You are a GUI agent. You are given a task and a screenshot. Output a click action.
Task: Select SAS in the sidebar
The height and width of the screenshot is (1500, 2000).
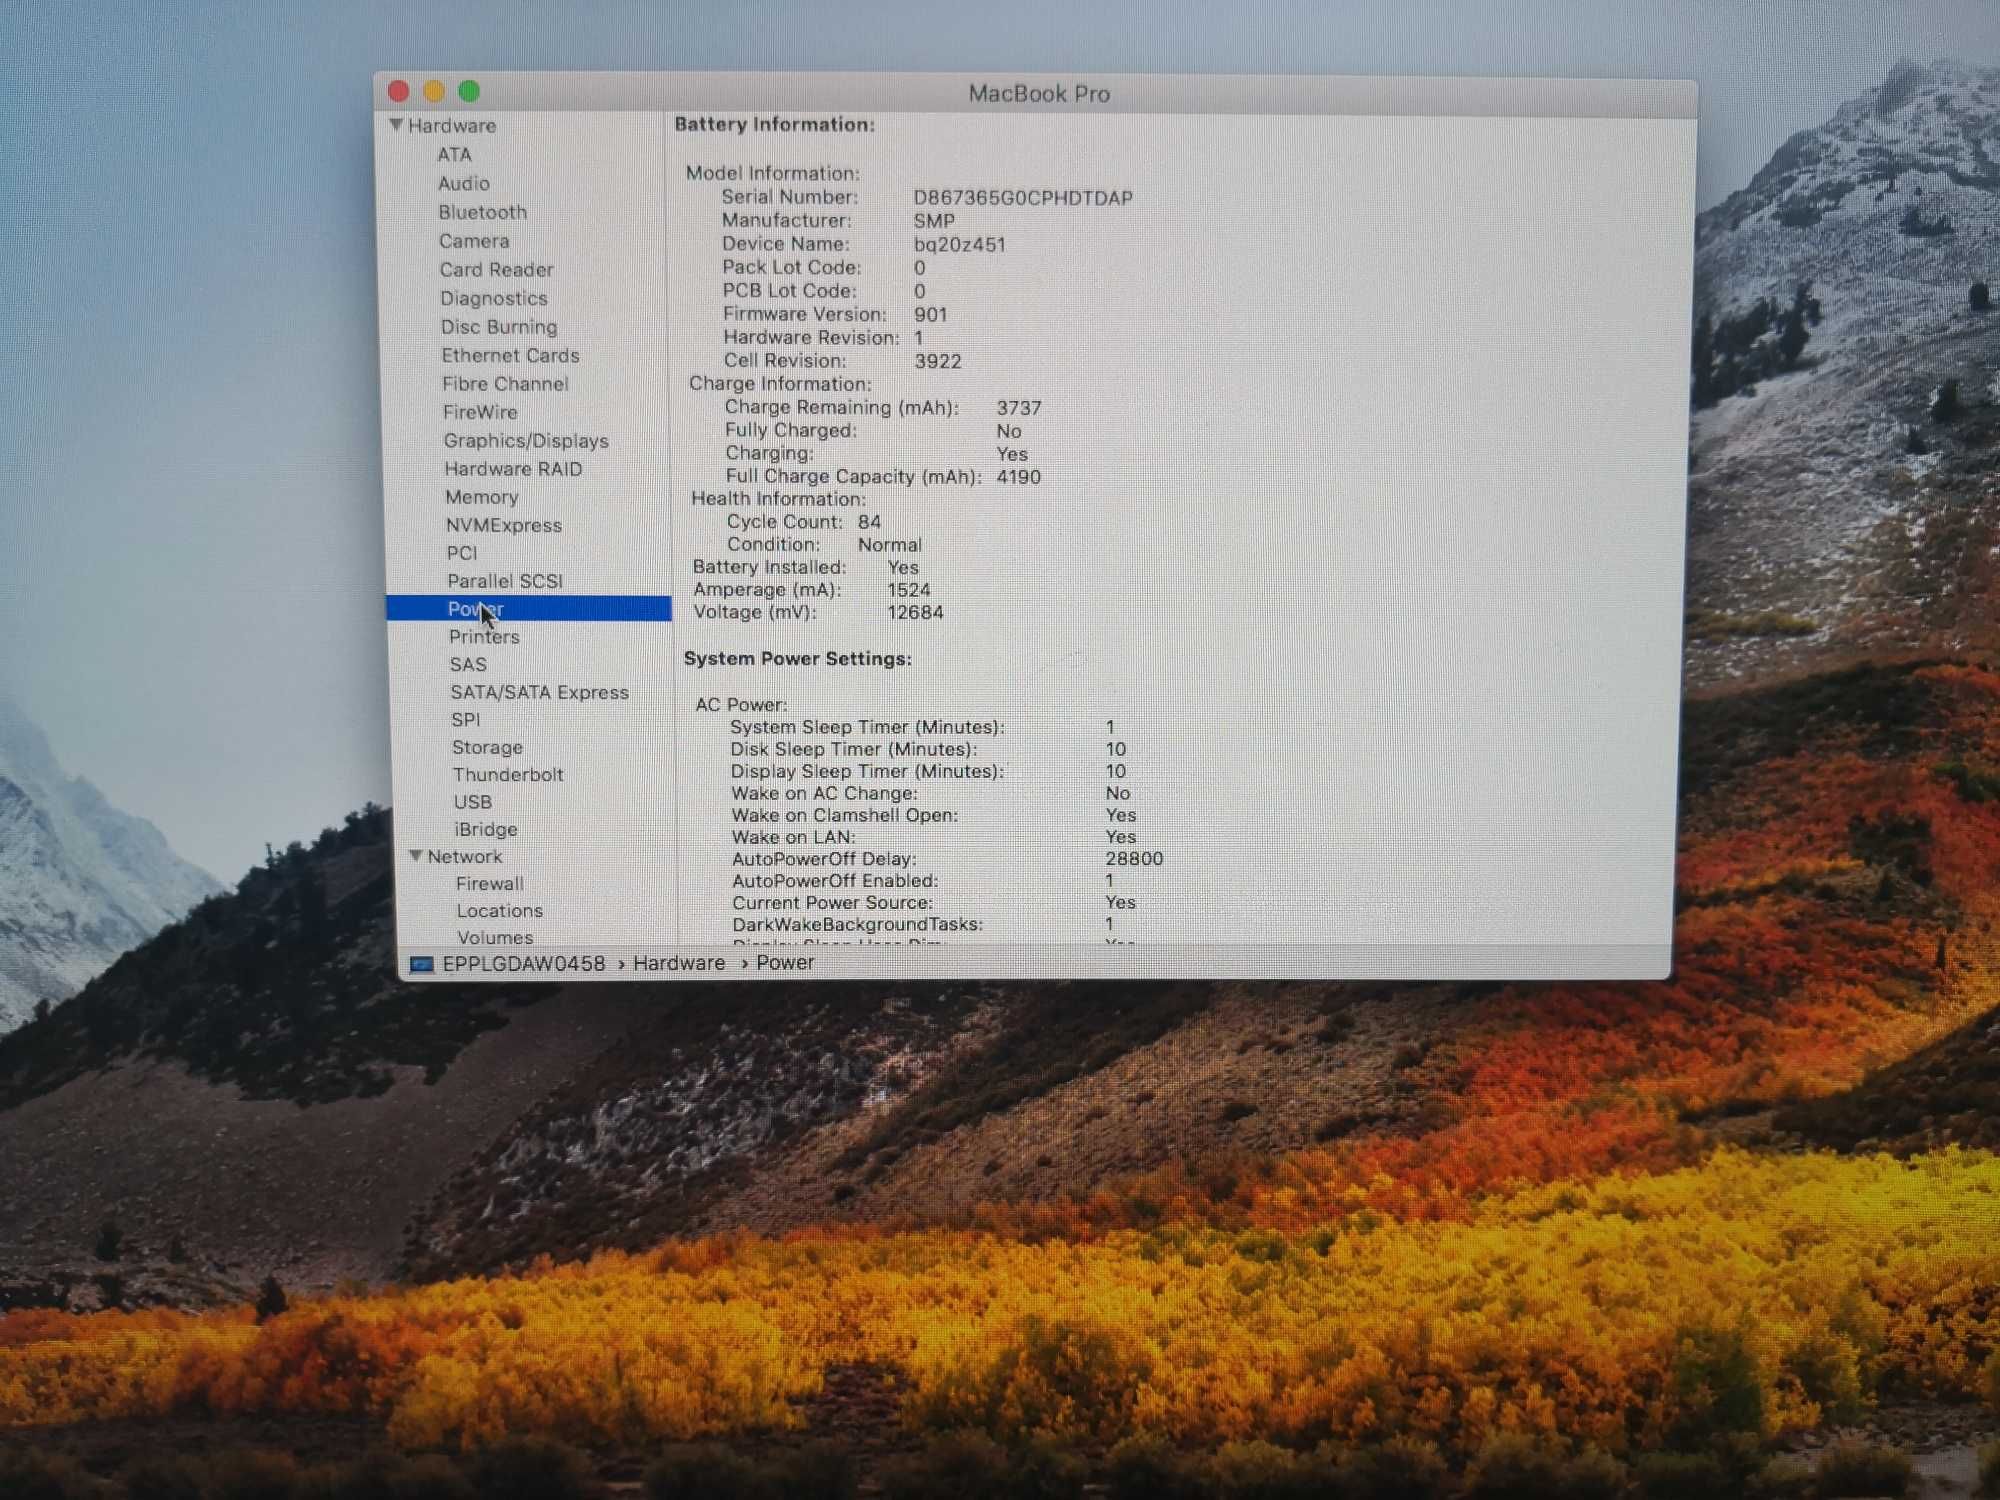click(x=468, y=664)
